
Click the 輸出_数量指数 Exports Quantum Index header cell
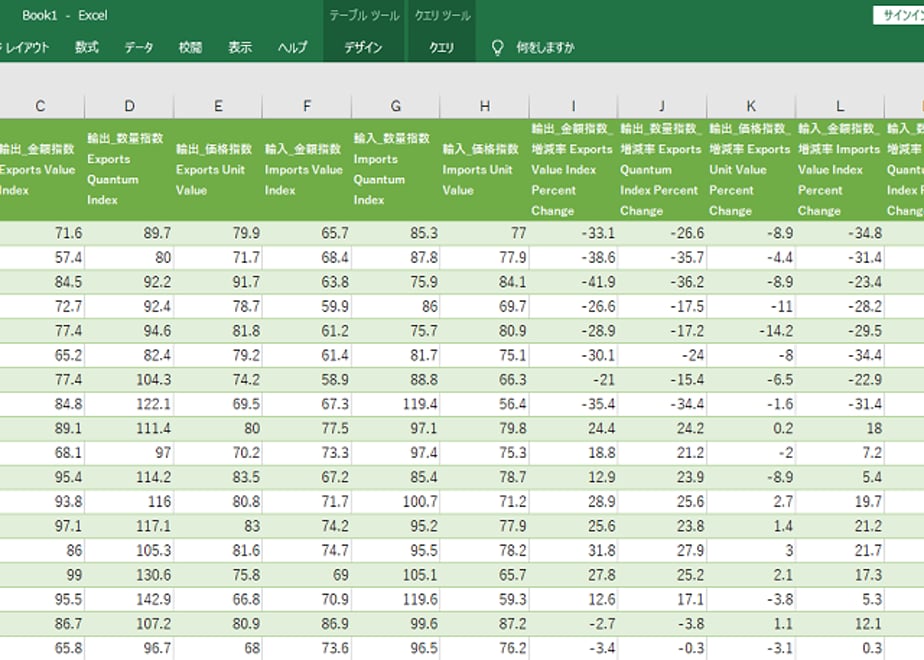tap(129, 170)
